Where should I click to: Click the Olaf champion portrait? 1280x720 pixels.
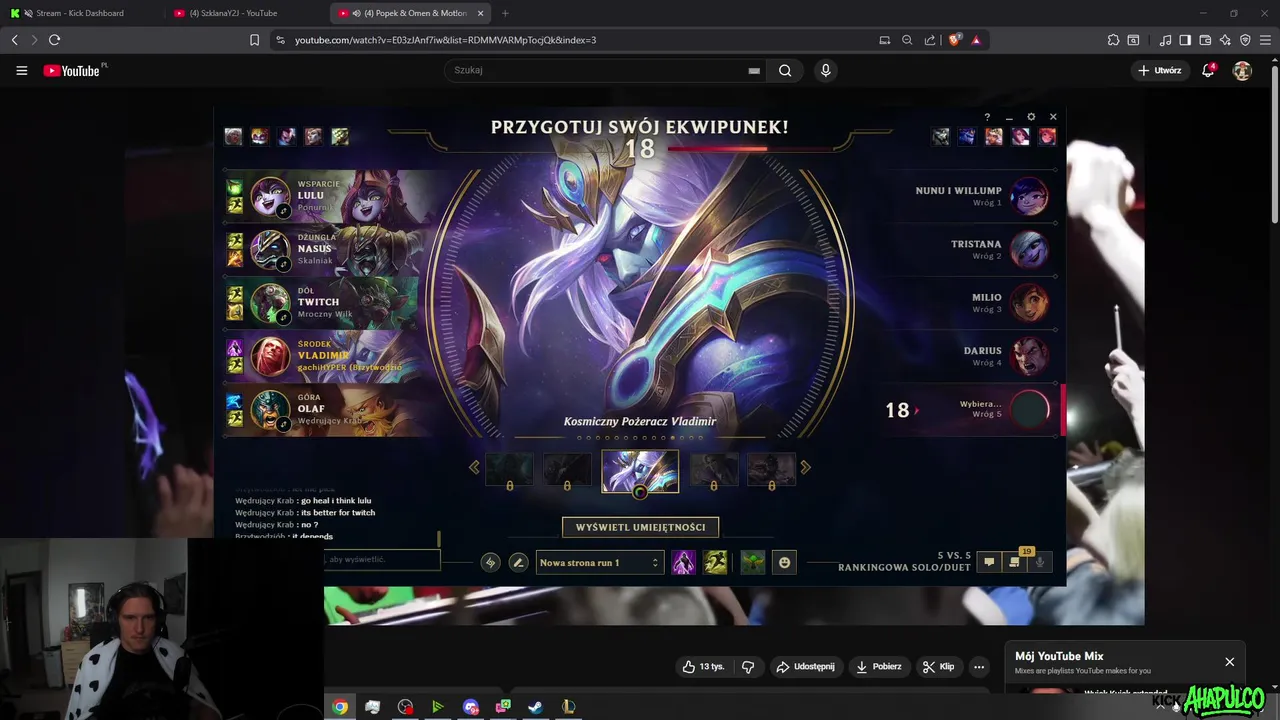270,410
